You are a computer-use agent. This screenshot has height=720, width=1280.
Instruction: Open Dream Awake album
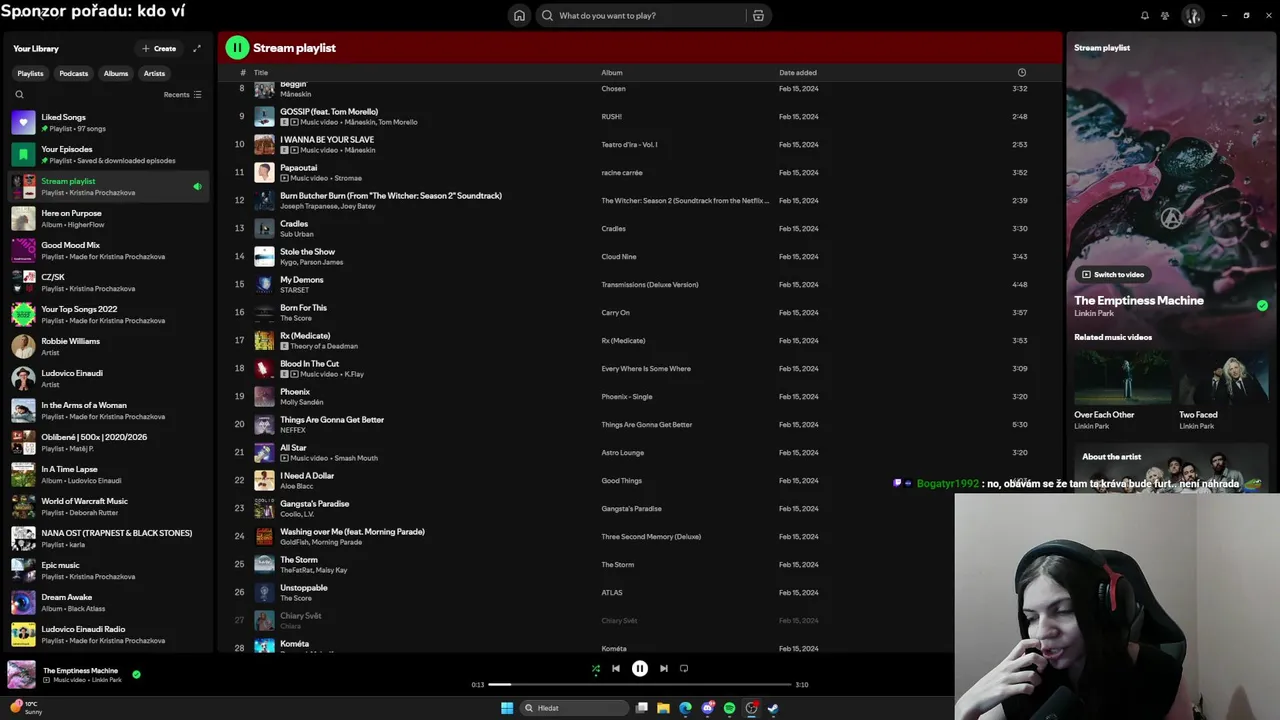(x=108, y=602)
